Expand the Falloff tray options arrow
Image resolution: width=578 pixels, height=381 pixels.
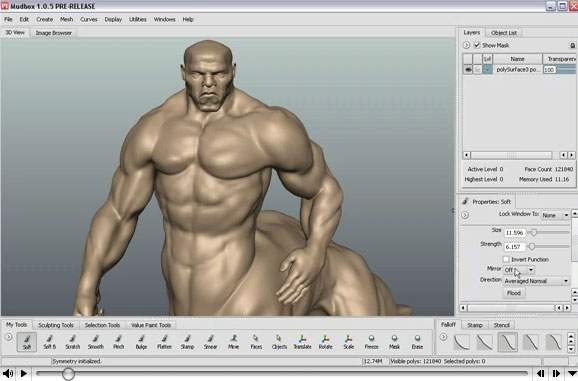pyautogui.click(x=443, y=337)
